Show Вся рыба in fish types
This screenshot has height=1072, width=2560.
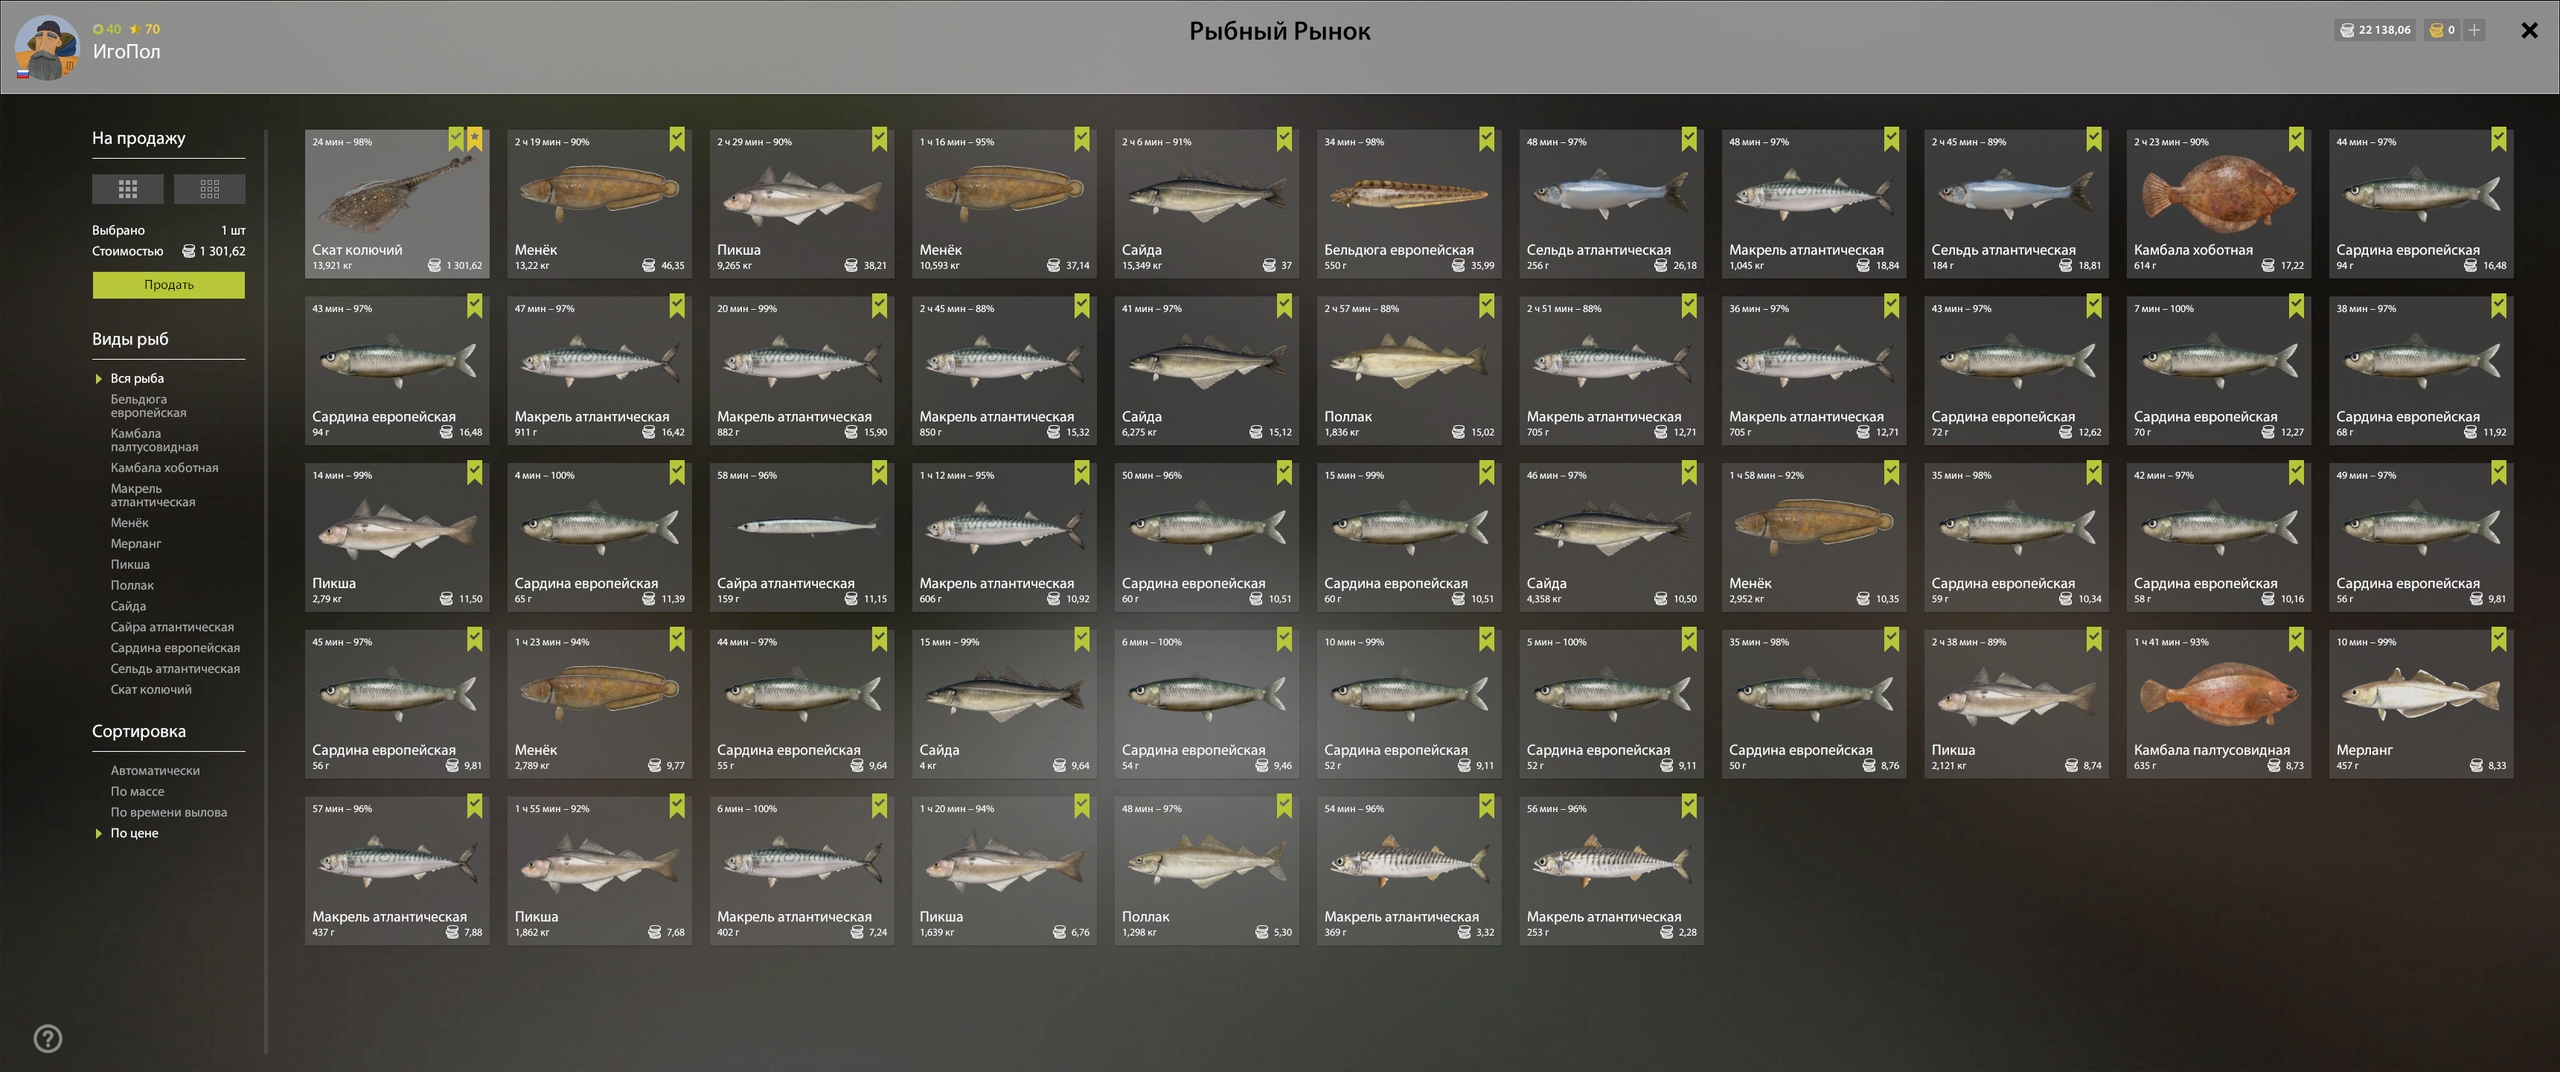(x=137, y=378)
